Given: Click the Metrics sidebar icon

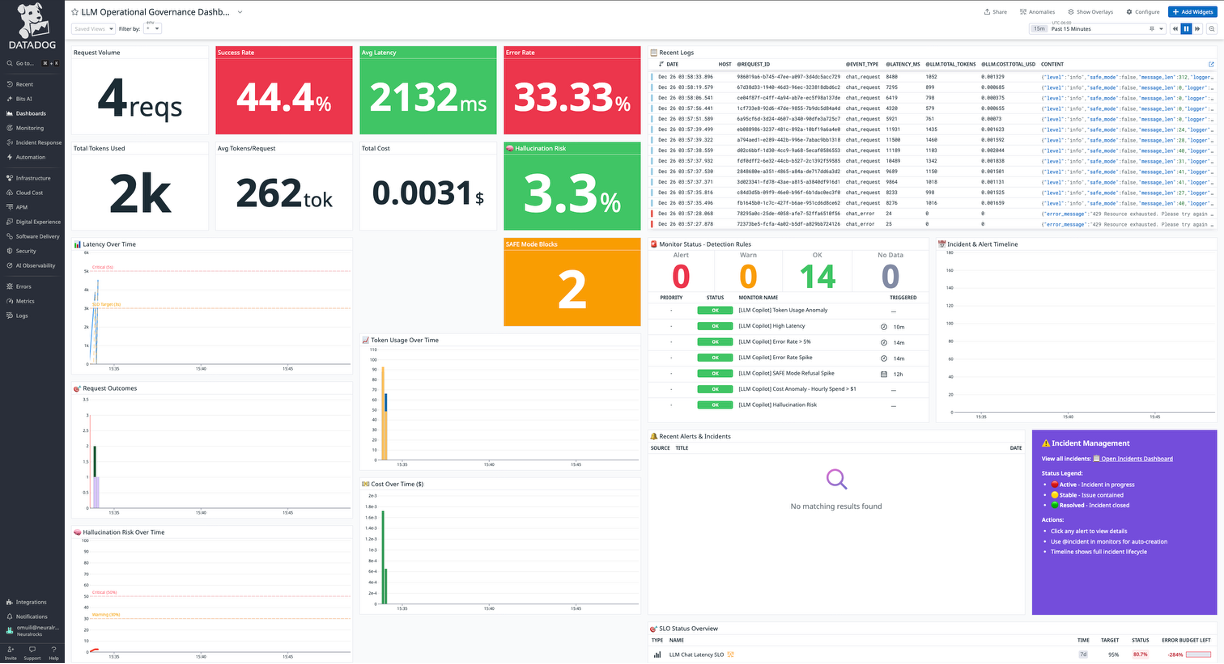Looking at the screenshot, I should pyautogui.click(x=10, y=301).
